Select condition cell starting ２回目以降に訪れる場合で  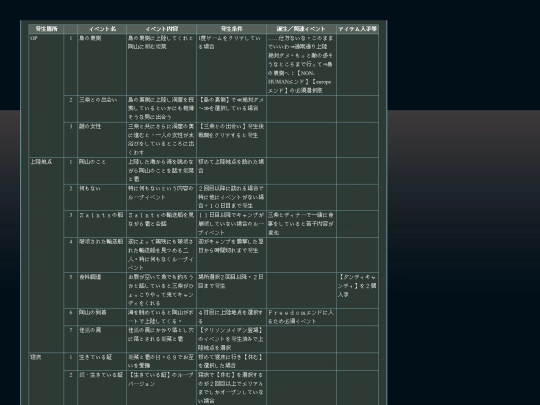point(231,197)
